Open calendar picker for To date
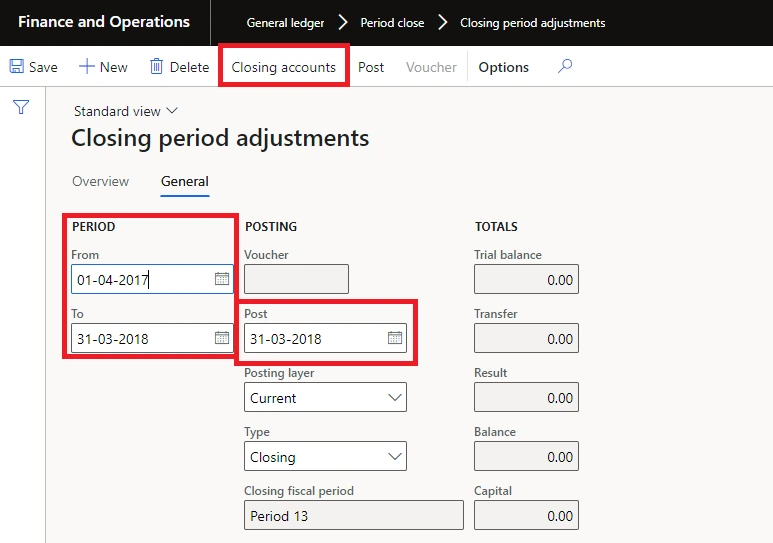773x543 pixels. coord(222,338)
